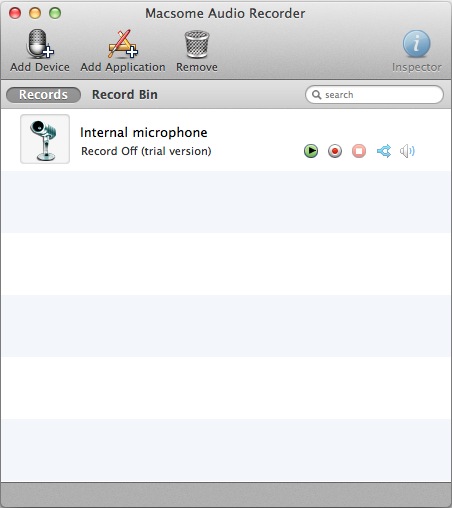The width and height of the screenshot is (452, 508).
Task: Click the blue split-arrow icon
Action: point(384,151)
